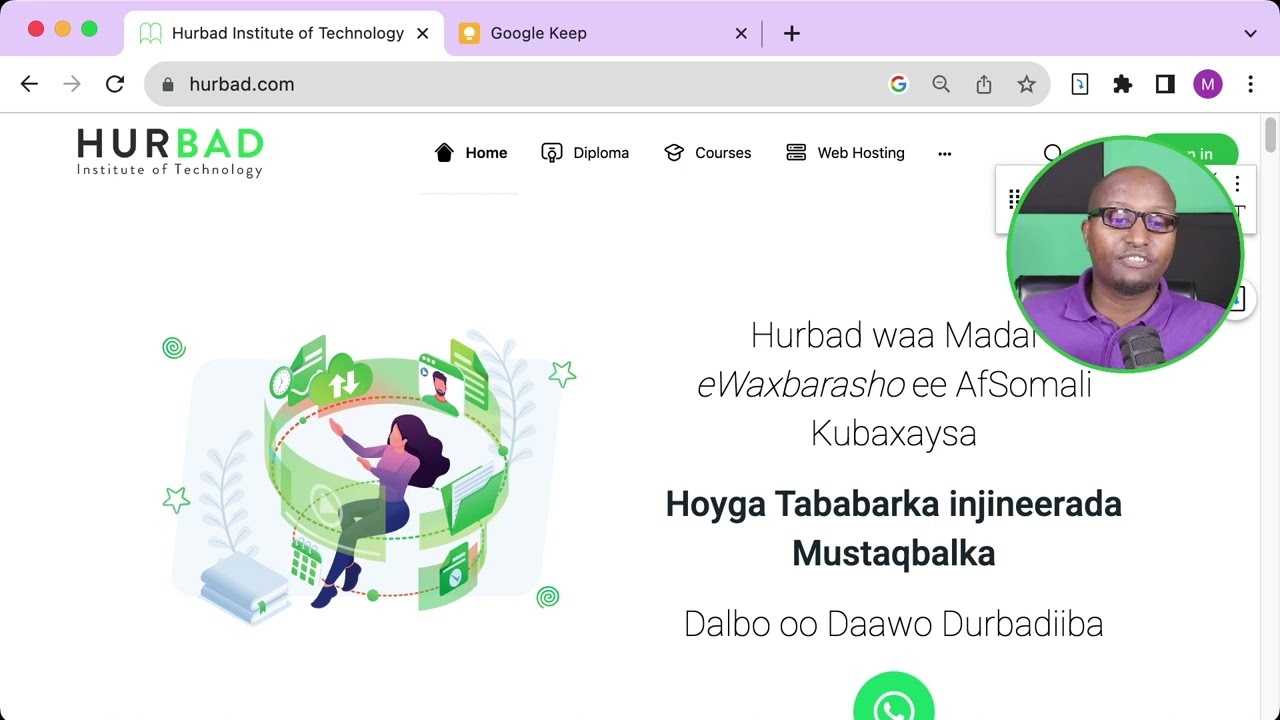Open the Web Hosting menu item
The height and width of the screenshot is (720, 1280).
(845, 153)
